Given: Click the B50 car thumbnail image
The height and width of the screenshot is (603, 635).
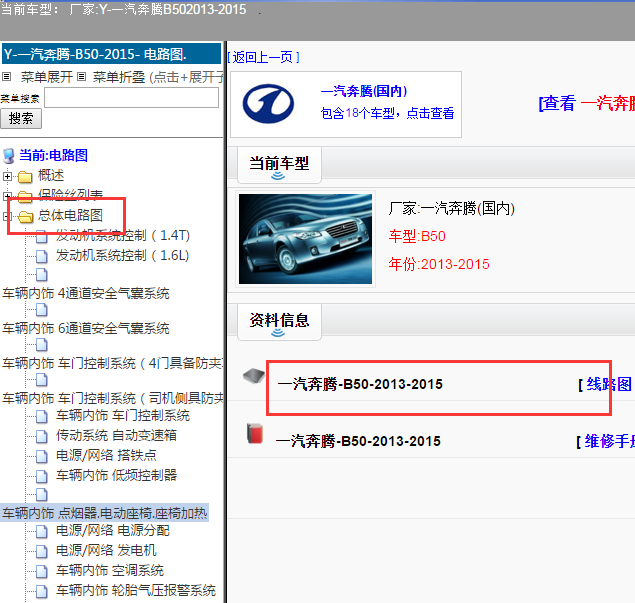Looking at the screenshot, I should (305, 239).
